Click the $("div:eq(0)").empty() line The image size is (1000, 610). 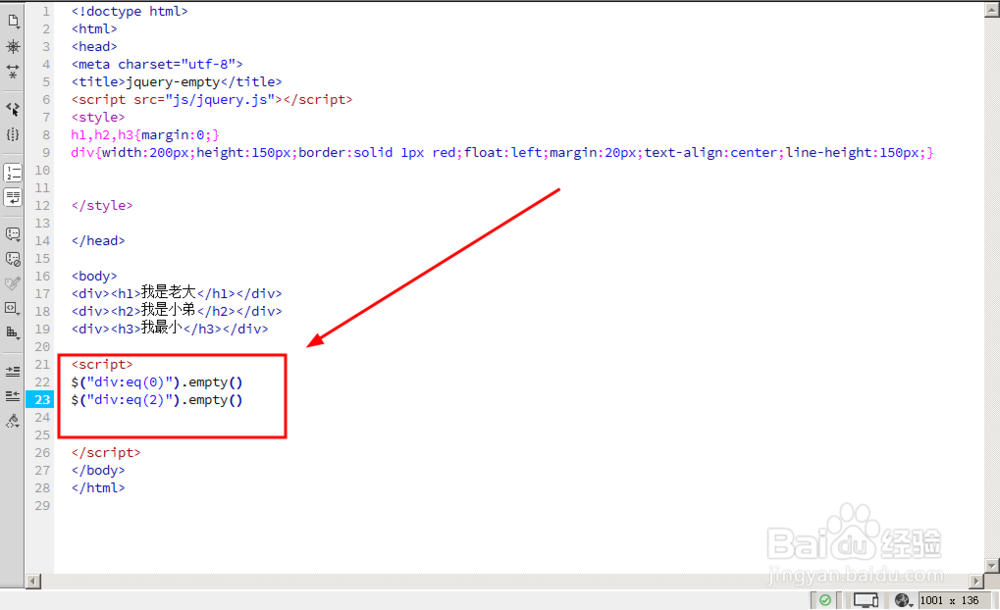pyautogui.click(x=157, y=382)
